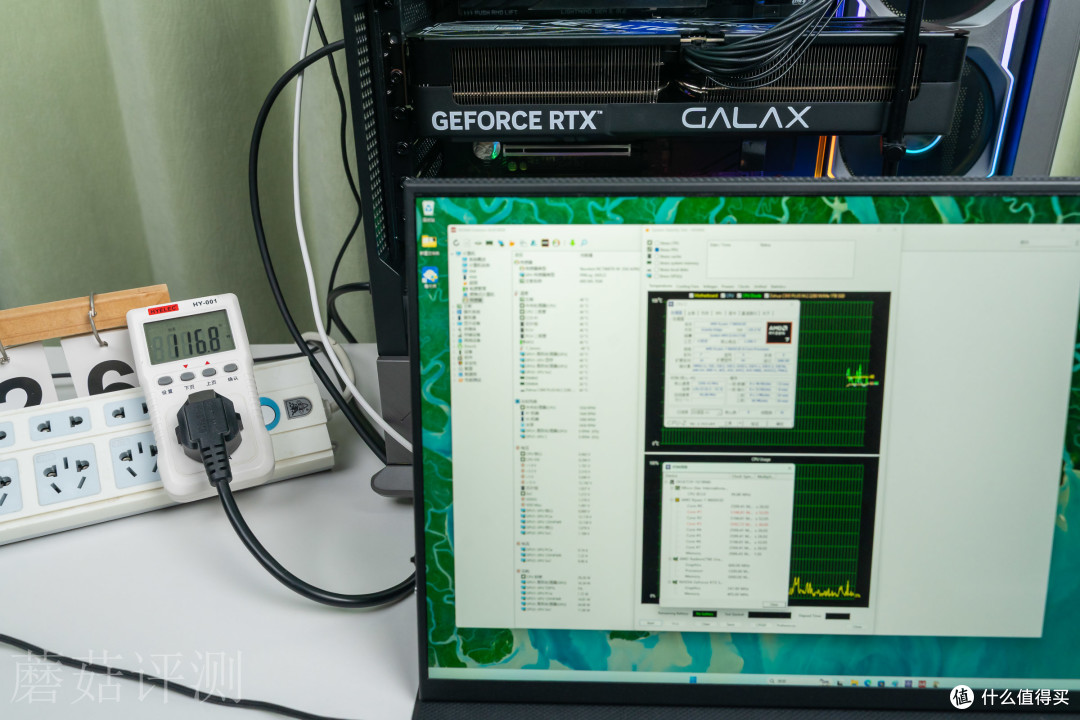Screen dimensions: 1080x720
Task: Click the AMD Ryzen logo in CPU-Z
Action: coord(779,333)
